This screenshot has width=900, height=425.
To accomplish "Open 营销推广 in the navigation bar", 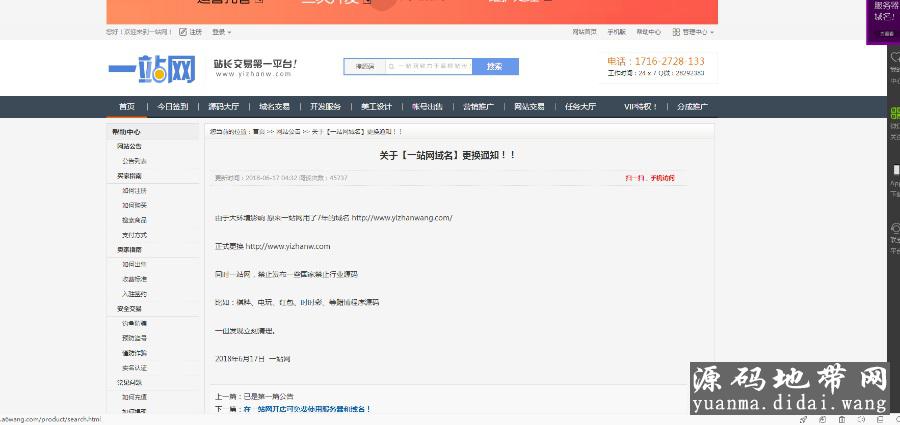I will (x=478, y=107).
